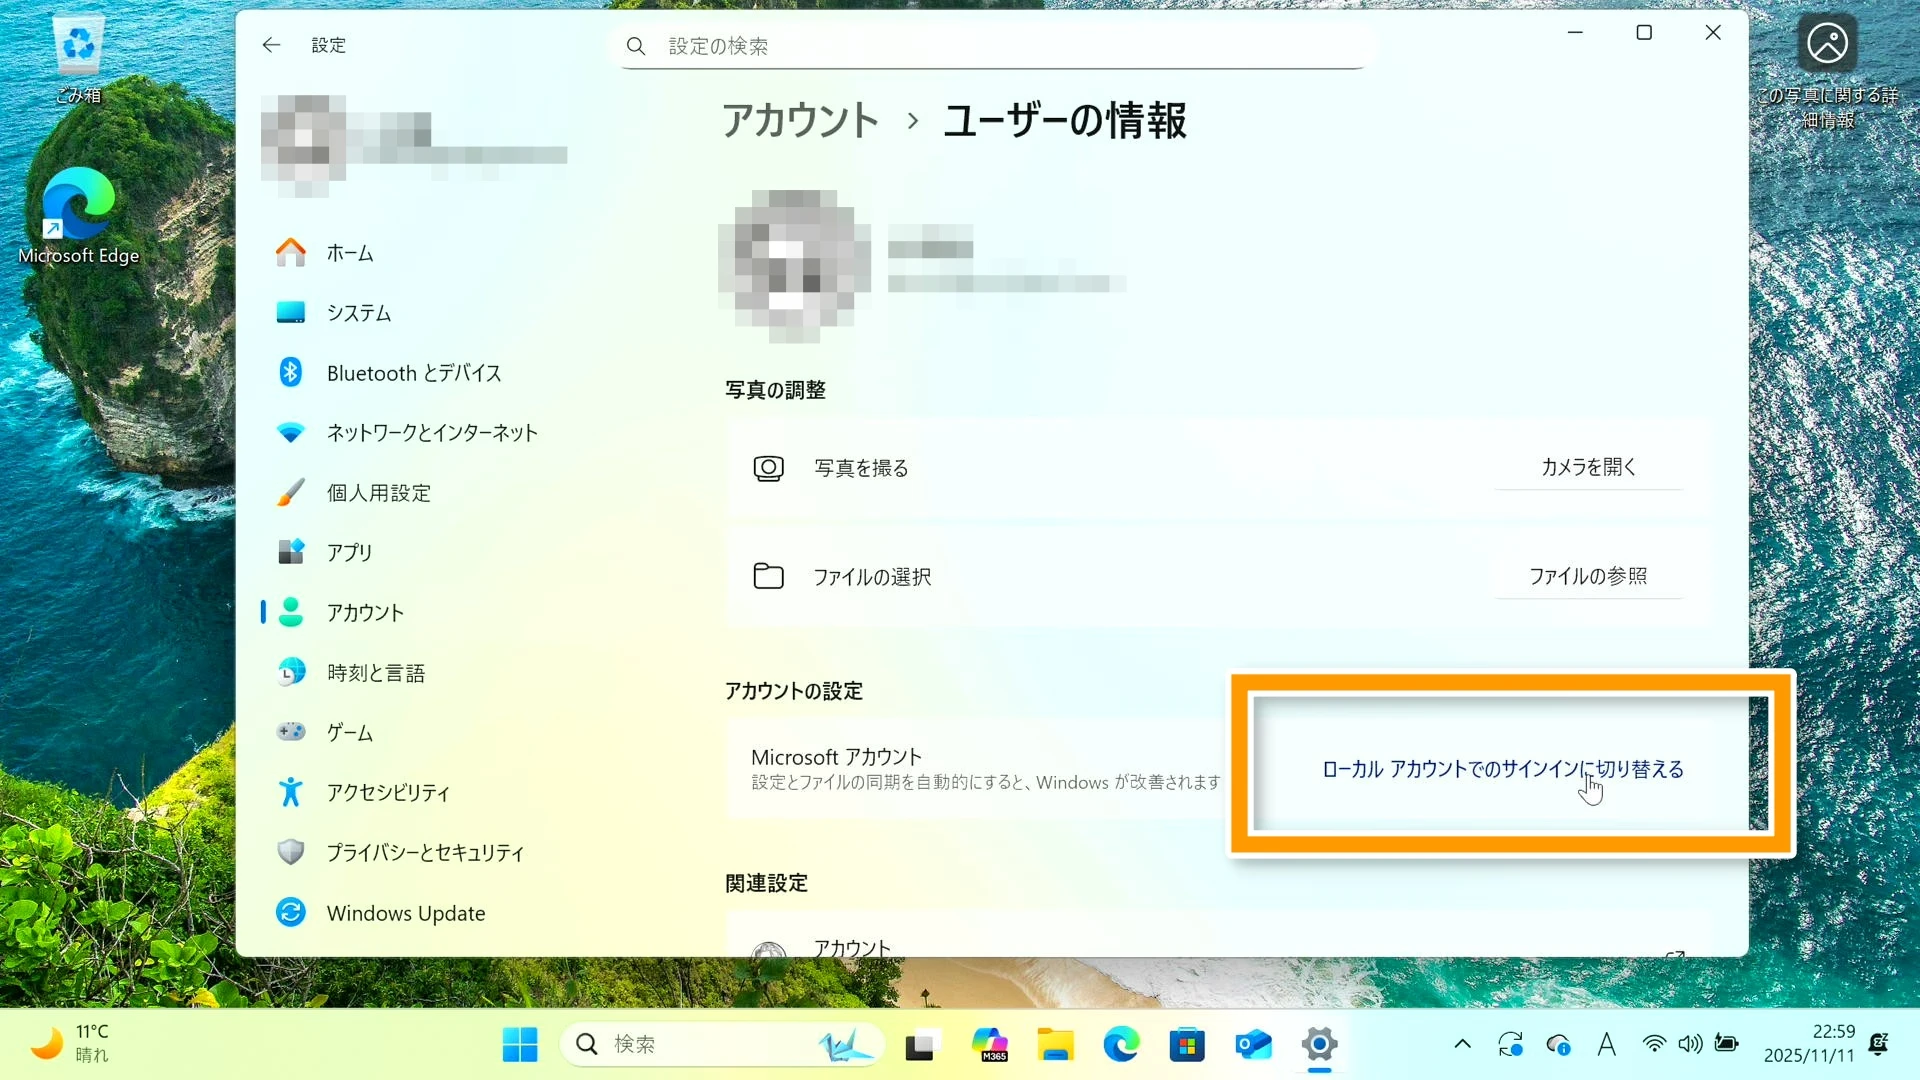
Task: Open Microsoft Store from taskbar
Action: [1187, 1045]
